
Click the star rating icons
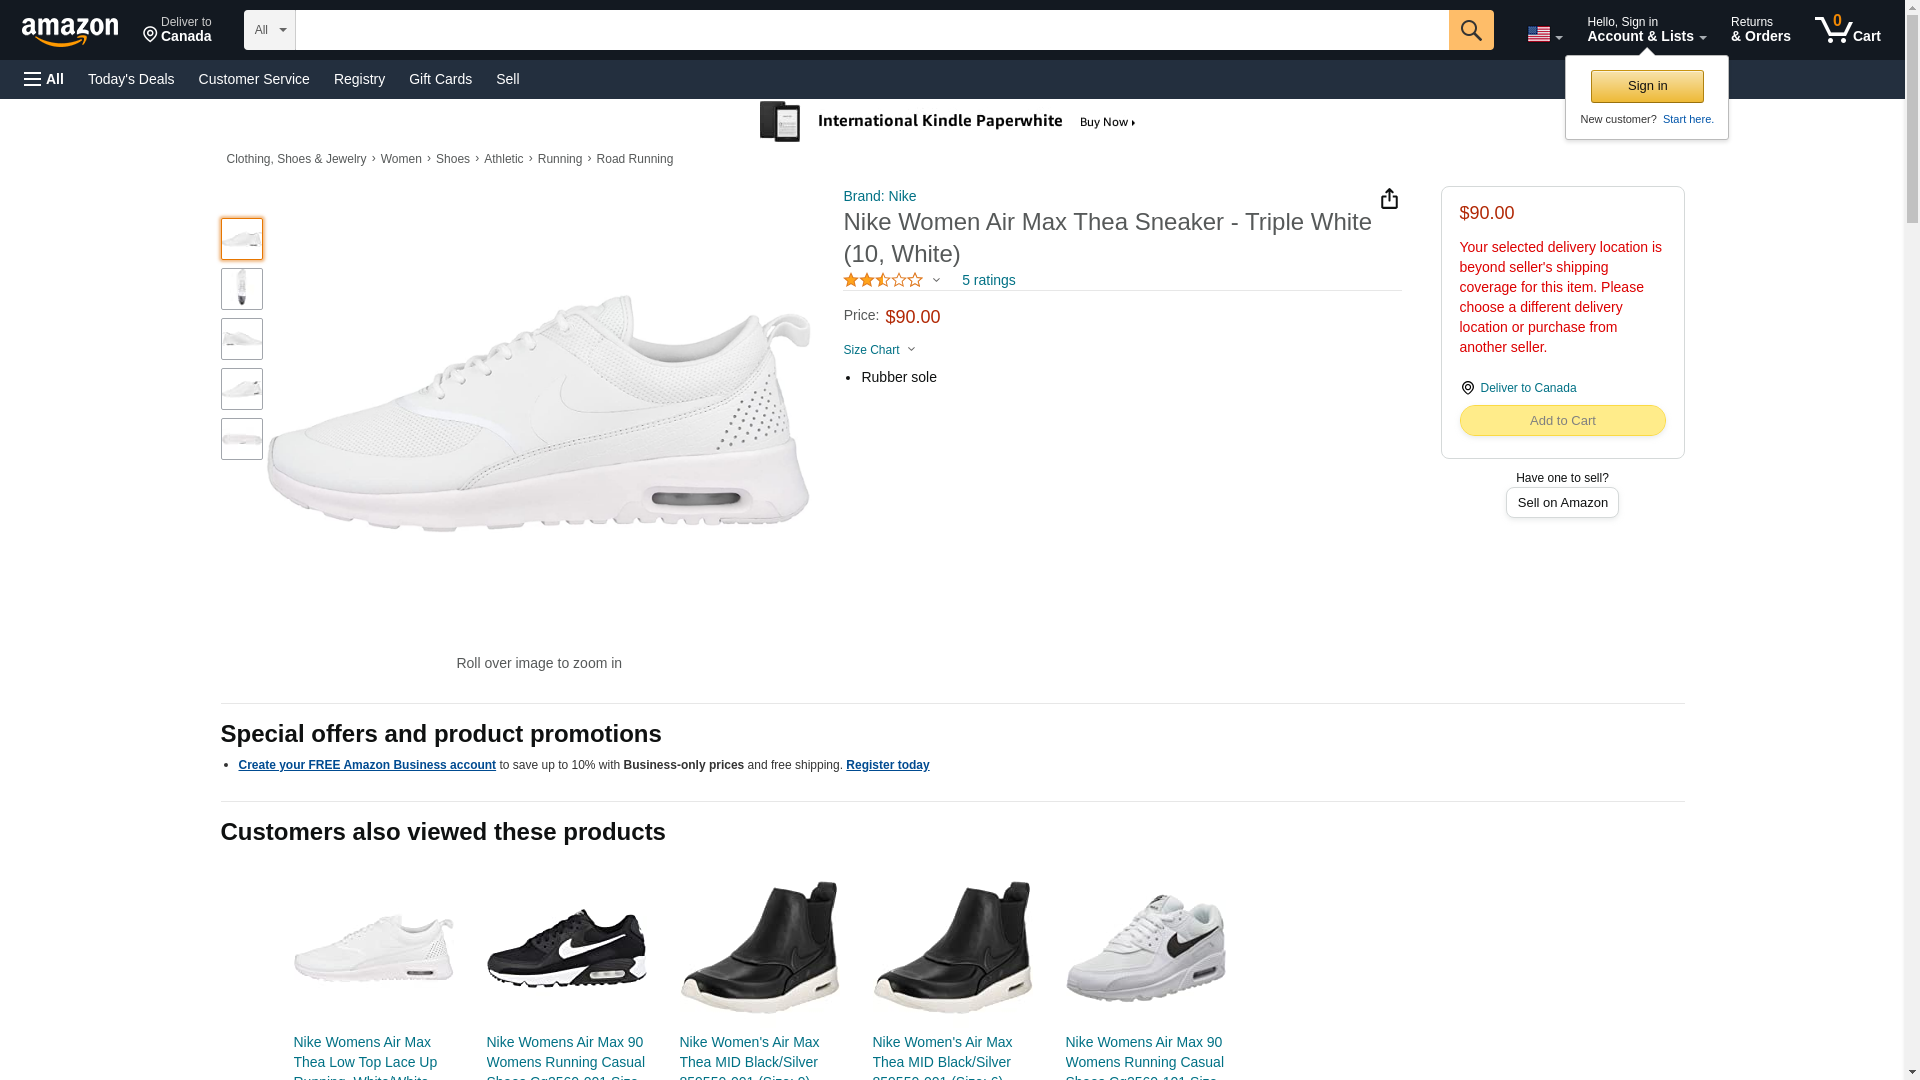click(883, 280)
